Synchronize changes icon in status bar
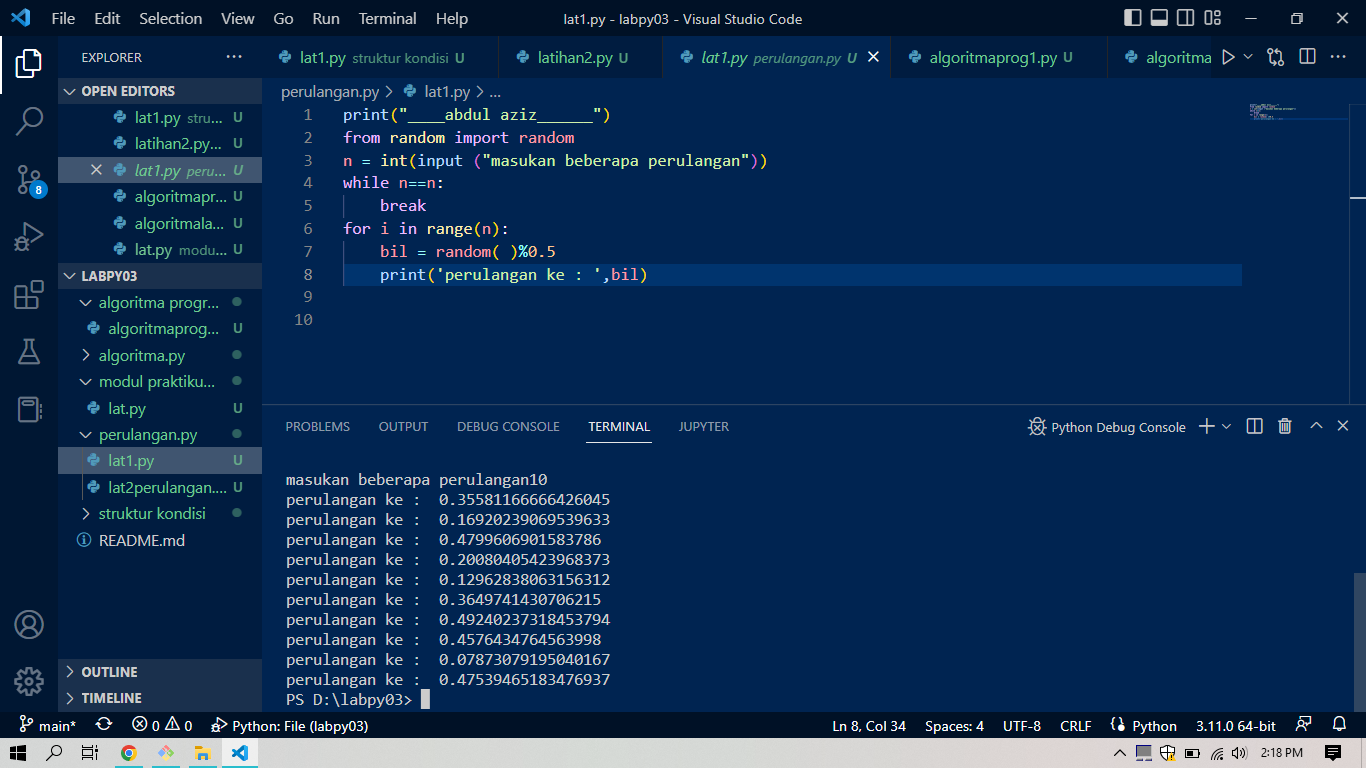This screenshot has height=768, width=1366. click(103, 726)
